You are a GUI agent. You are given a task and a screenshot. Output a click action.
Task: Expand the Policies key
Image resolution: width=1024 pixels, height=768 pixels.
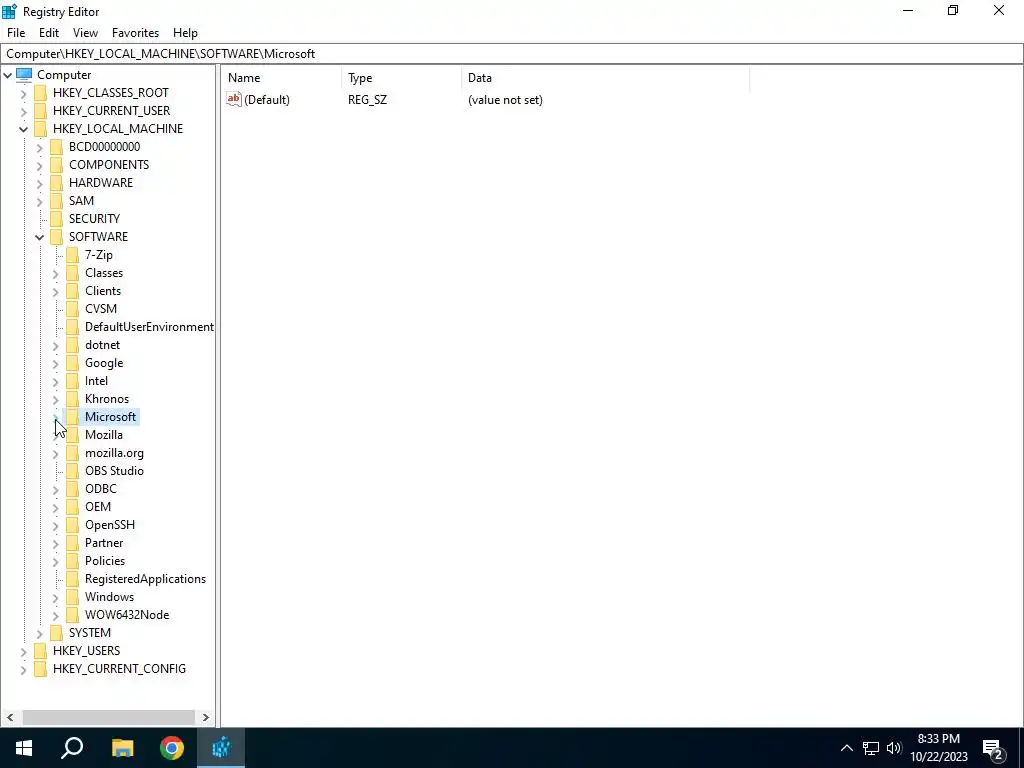[x=56, y=562]
